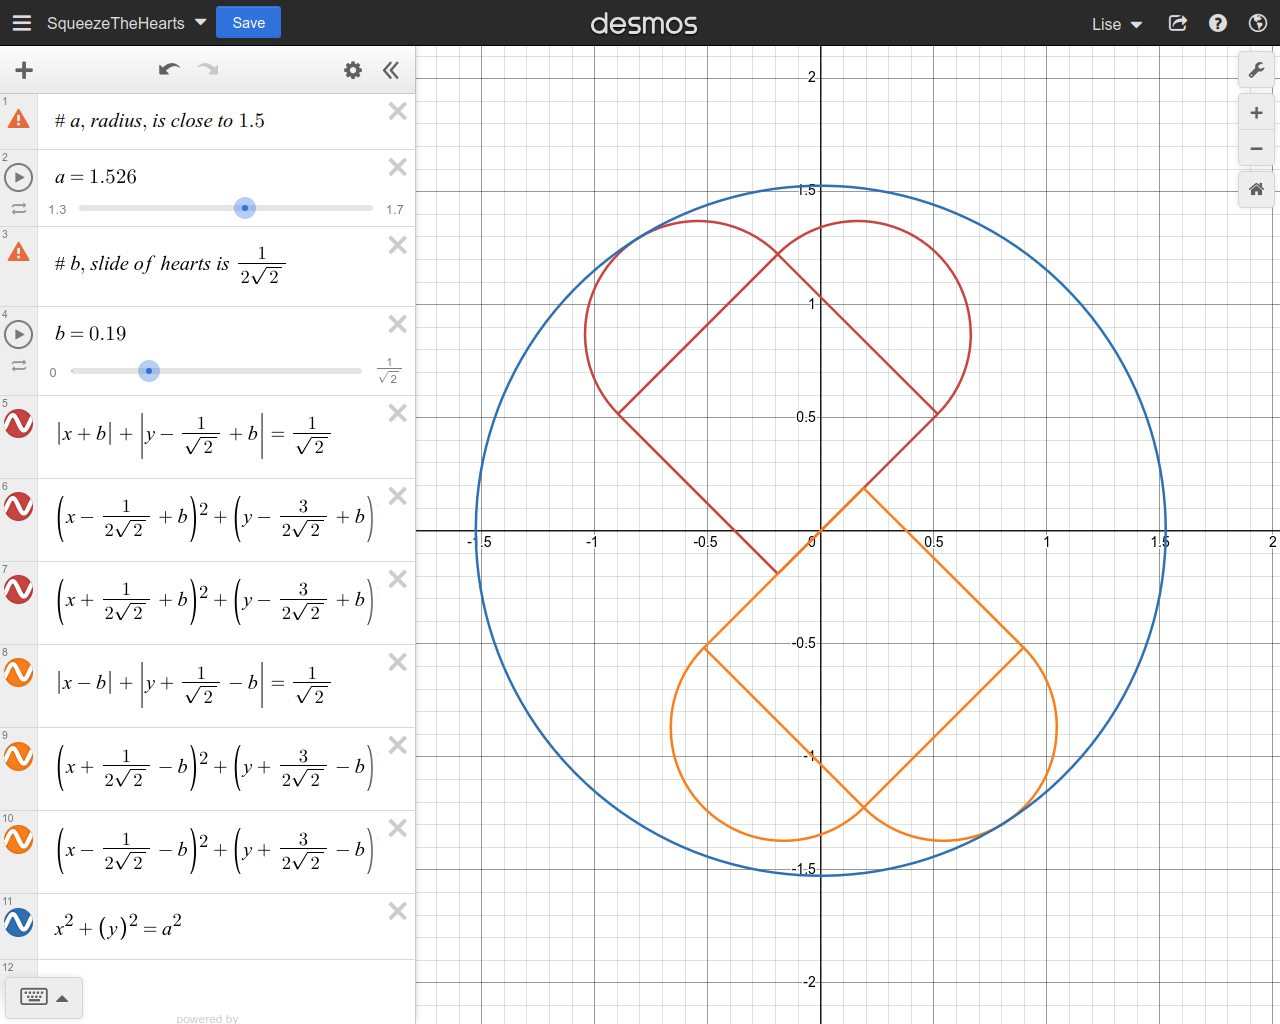Screen dimensions: 1280x1024
Task: Collapse the expression list panel
Action: (x=391, y=70)
